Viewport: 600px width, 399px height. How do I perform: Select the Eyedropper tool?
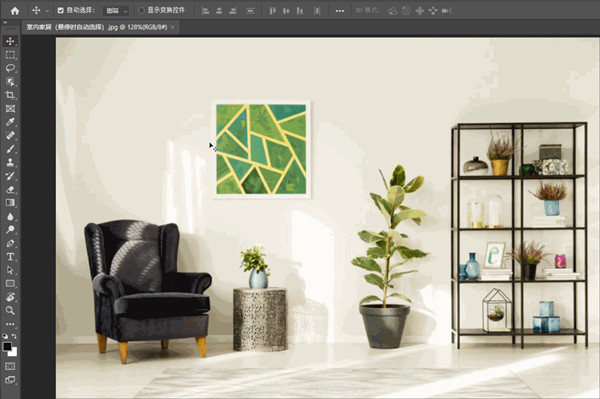[10, 122]
